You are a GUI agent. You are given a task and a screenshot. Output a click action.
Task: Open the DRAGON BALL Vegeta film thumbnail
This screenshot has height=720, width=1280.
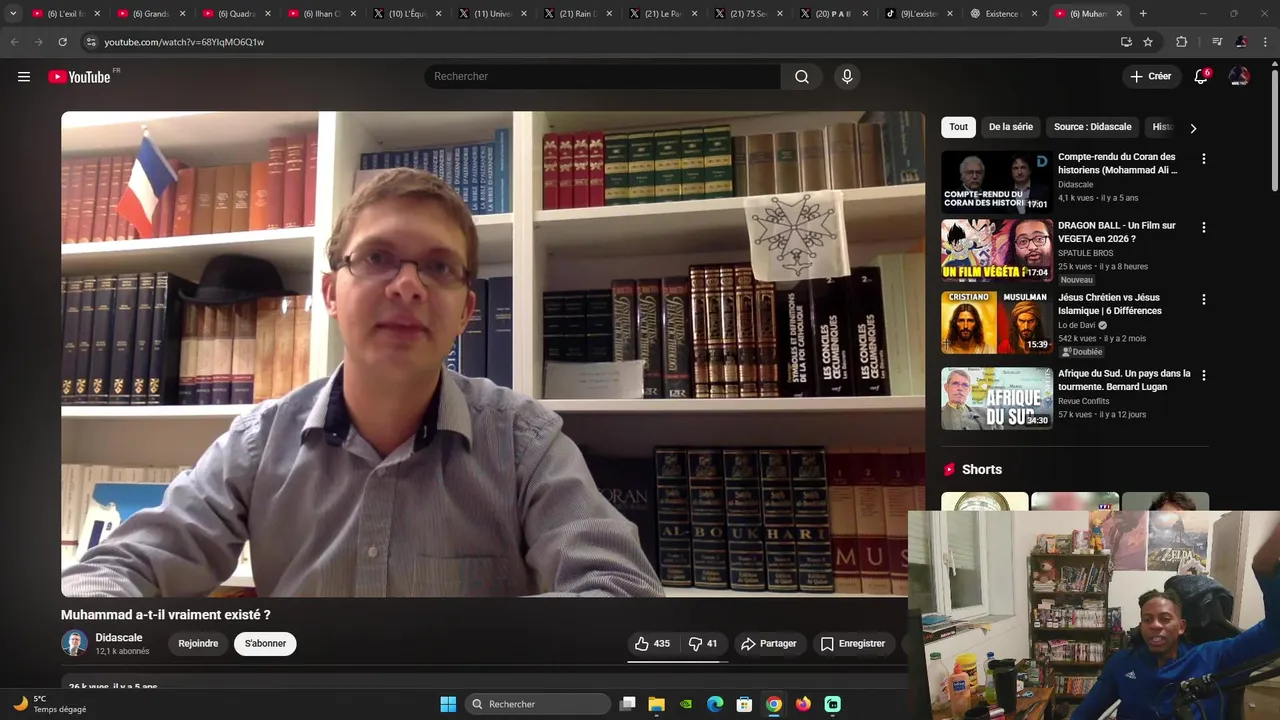point(997,251)
